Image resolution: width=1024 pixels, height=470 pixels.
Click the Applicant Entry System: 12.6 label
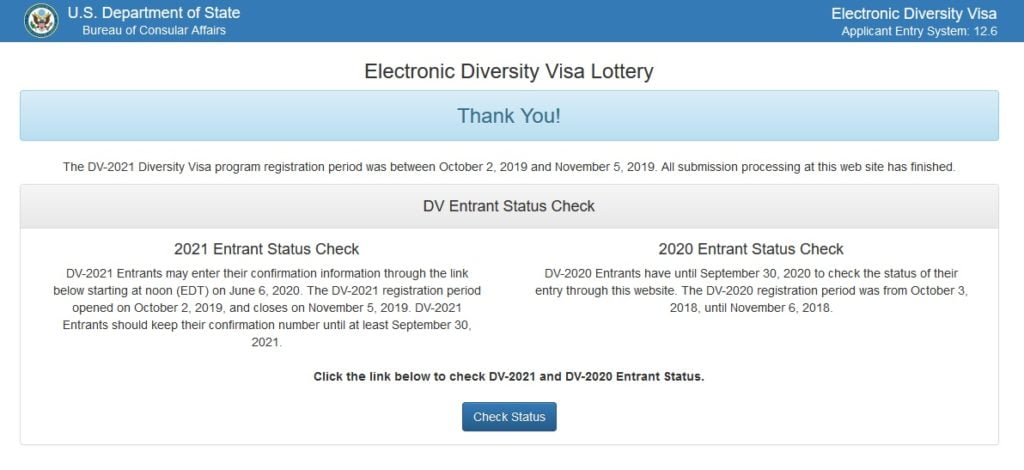click(x=920, y=31)
